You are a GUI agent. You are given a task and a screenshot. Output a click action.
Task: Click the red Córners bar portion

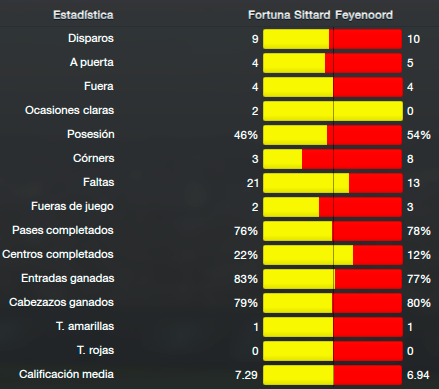click(352, 159)
